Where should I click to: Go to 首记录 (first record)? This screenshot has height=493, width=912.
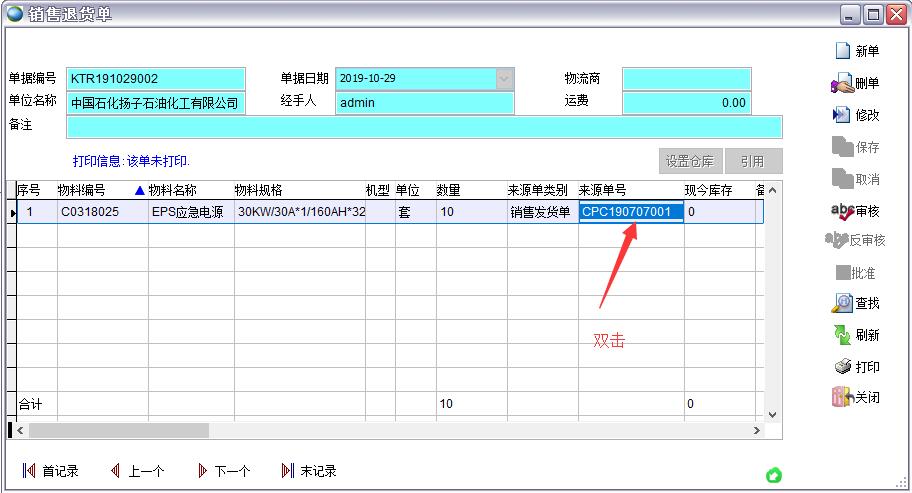coord(50,471)
